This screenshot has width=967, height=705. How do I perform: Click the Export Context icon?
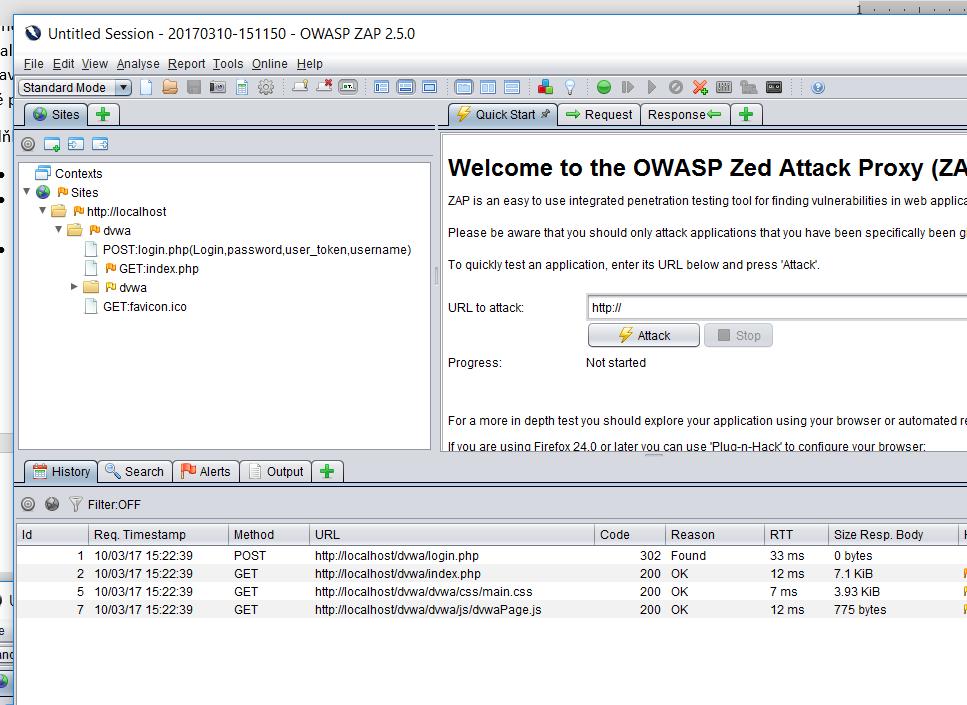(x=100, y=144)
